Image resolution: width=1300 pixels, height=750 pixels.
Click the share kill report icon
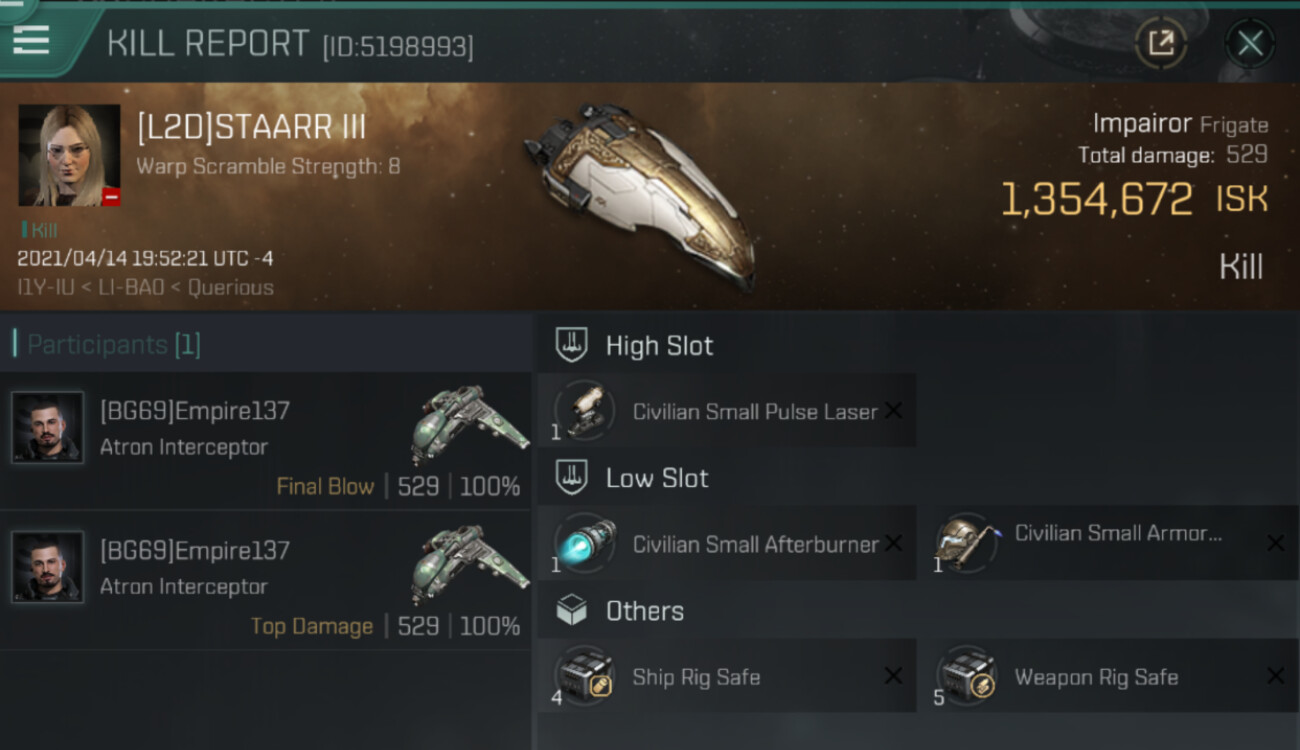pyautogui.click(x=1160, y=43)
